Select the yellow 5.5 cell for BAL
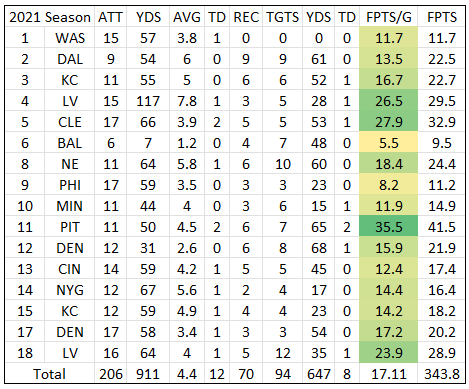469x389 pixels. tap(388, 143)
